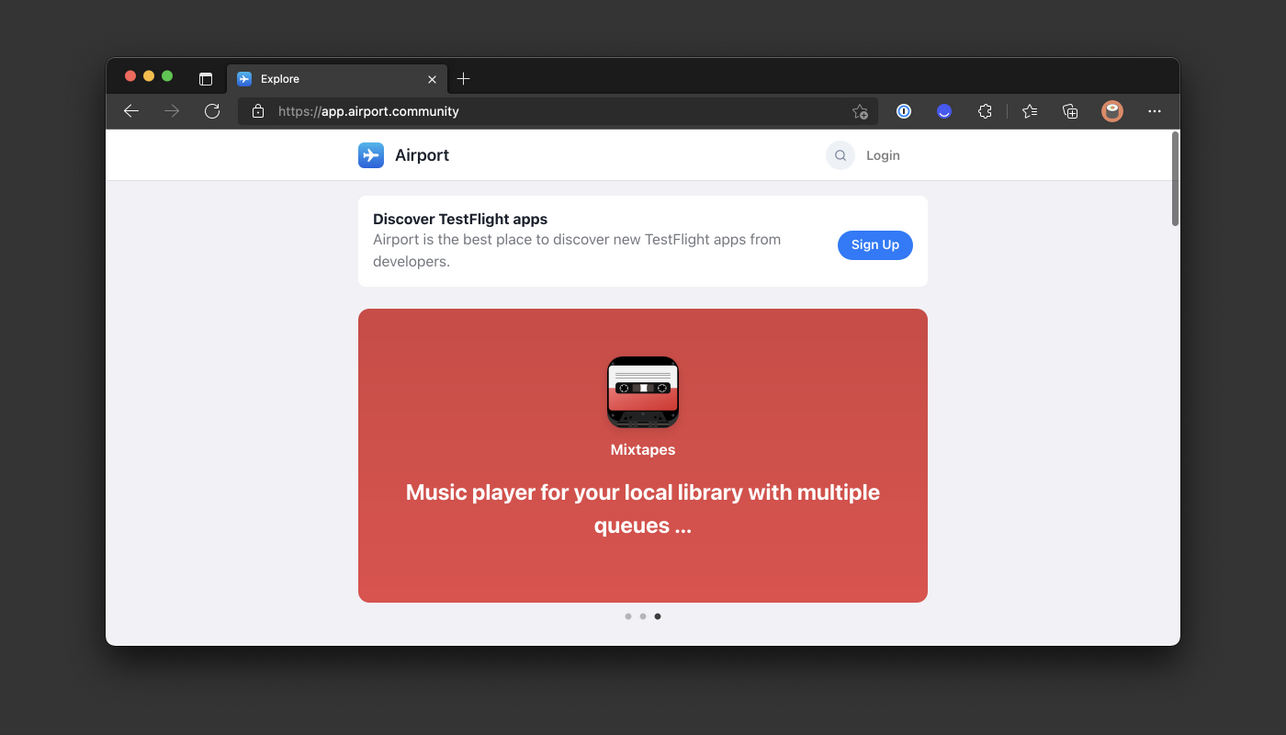Screen dimensions: 1286x735
Task: Reload the page
Action: click(x=212, y=111)
